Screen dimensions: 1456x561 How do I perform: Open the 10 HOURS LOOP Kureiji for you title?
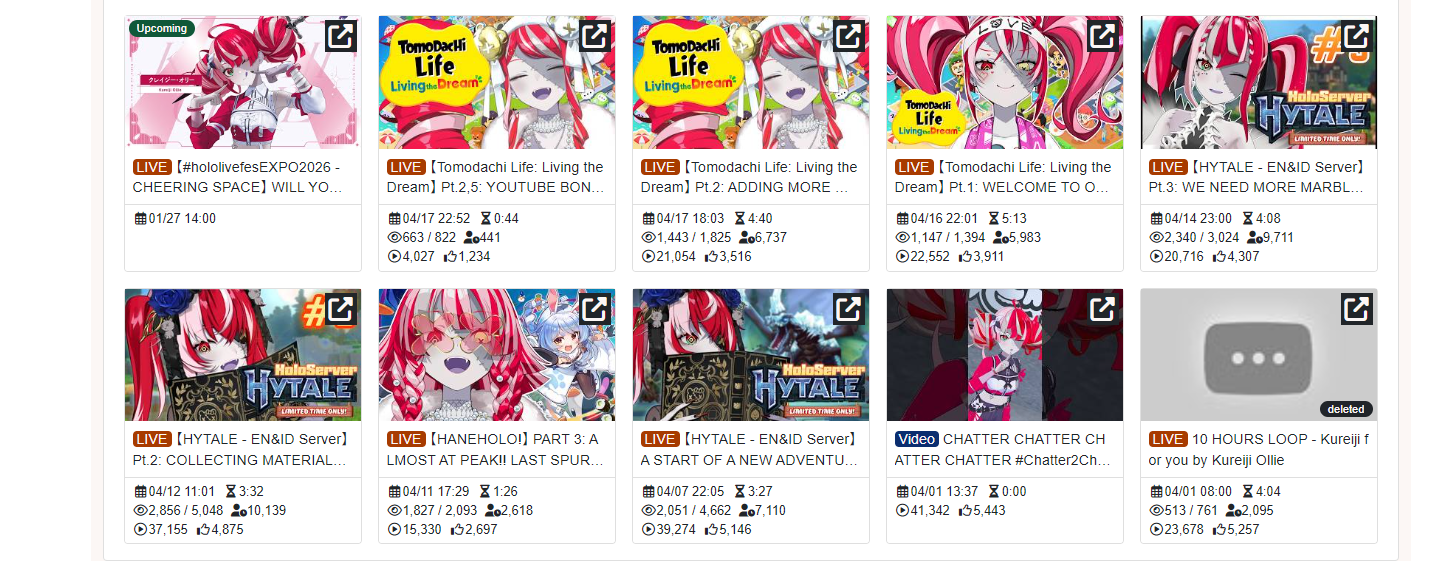click(1258, 449)
